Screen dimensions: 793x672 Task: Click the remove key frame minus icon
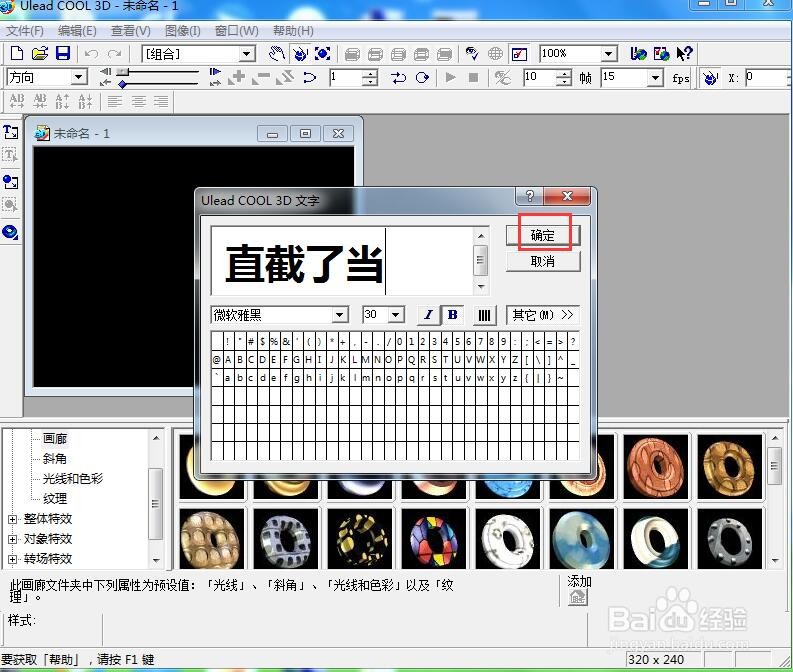(260, 77)
